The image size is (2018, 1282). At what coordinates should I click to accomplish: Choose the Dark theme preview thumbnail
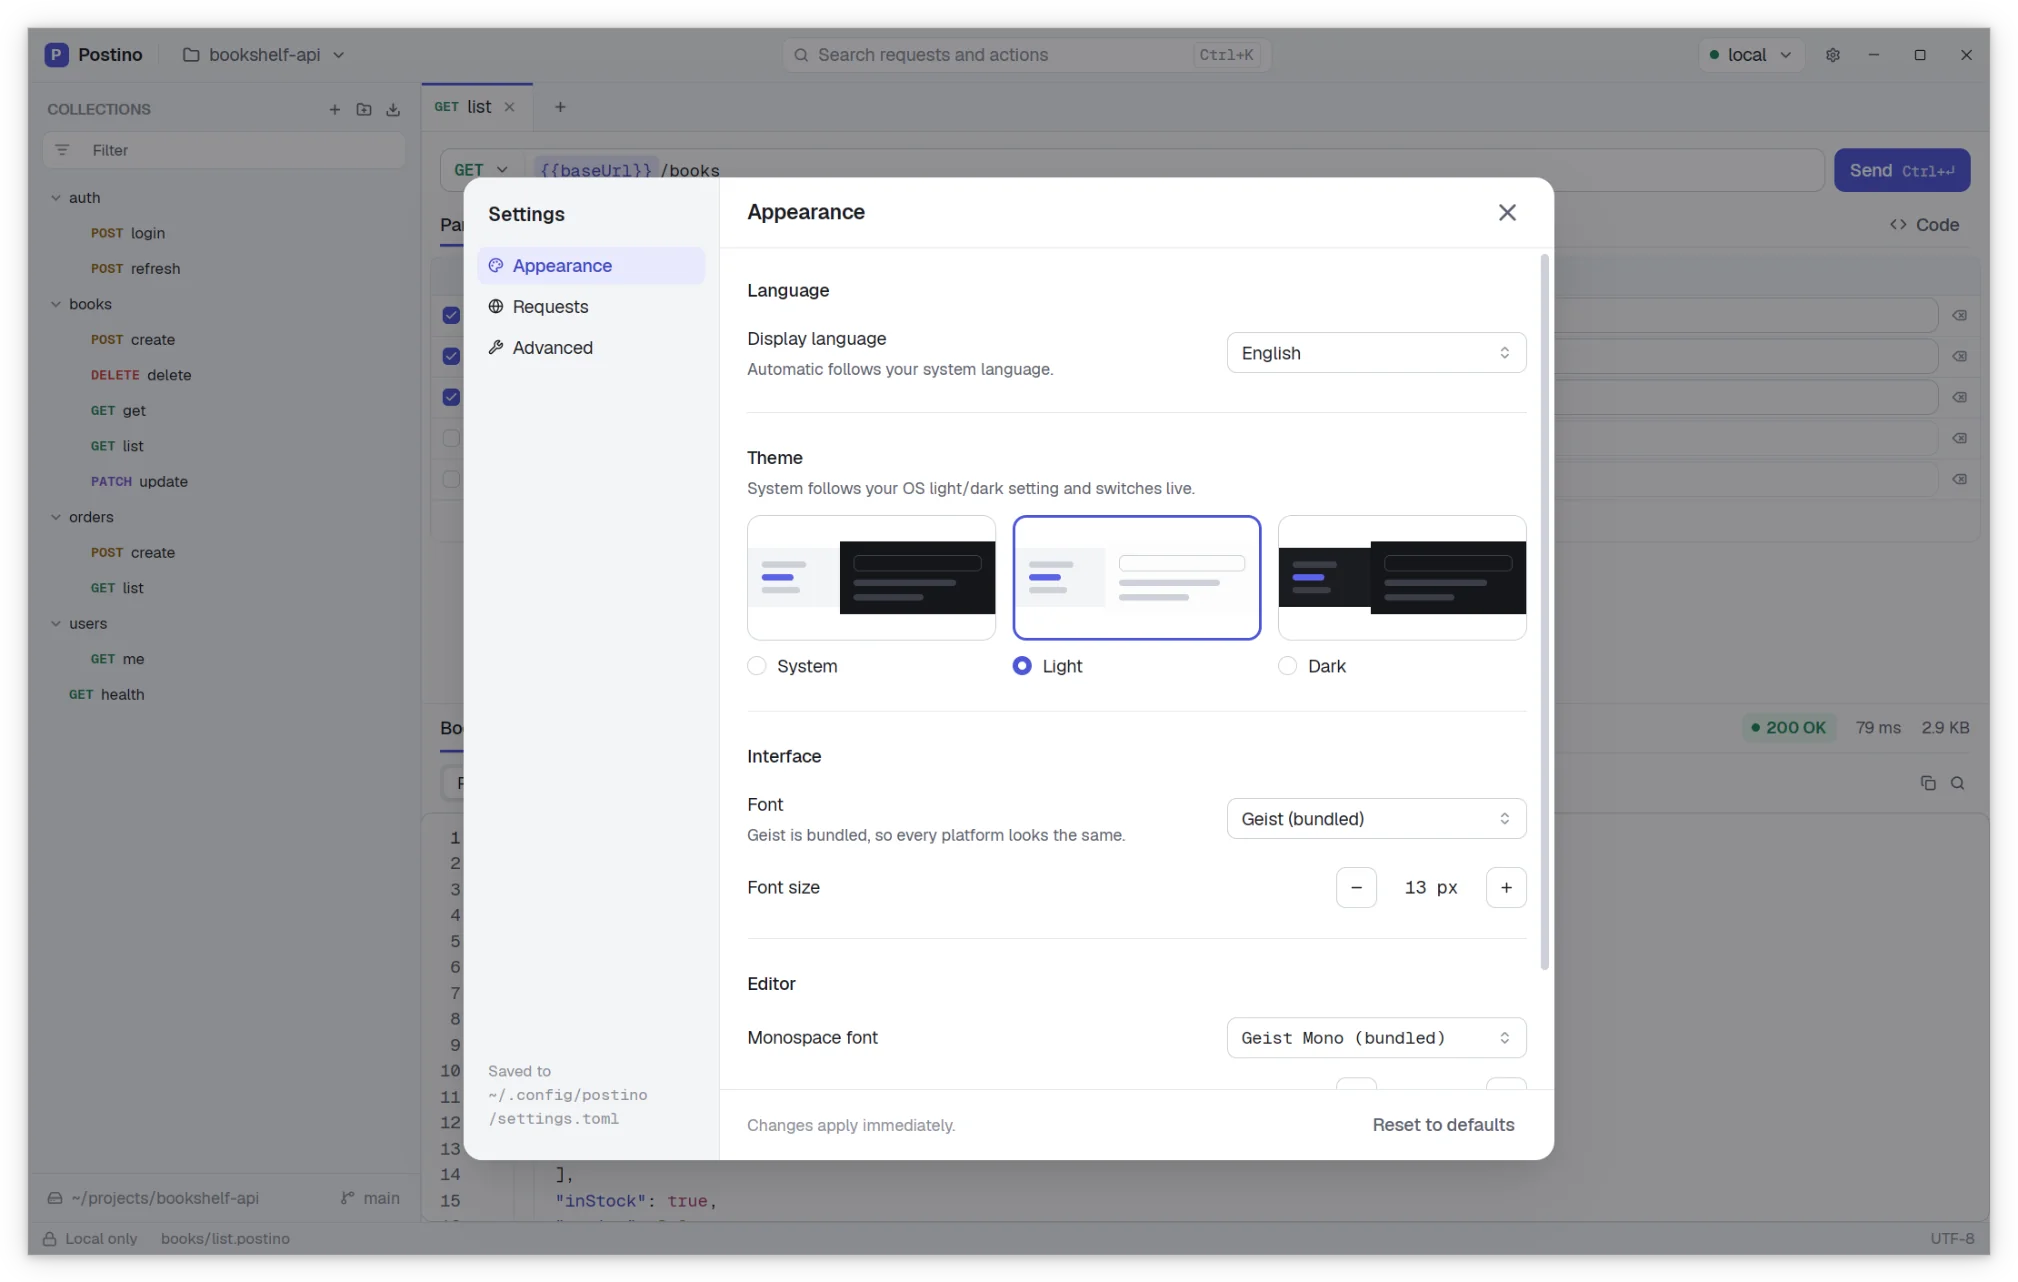tap(1402, 577)
